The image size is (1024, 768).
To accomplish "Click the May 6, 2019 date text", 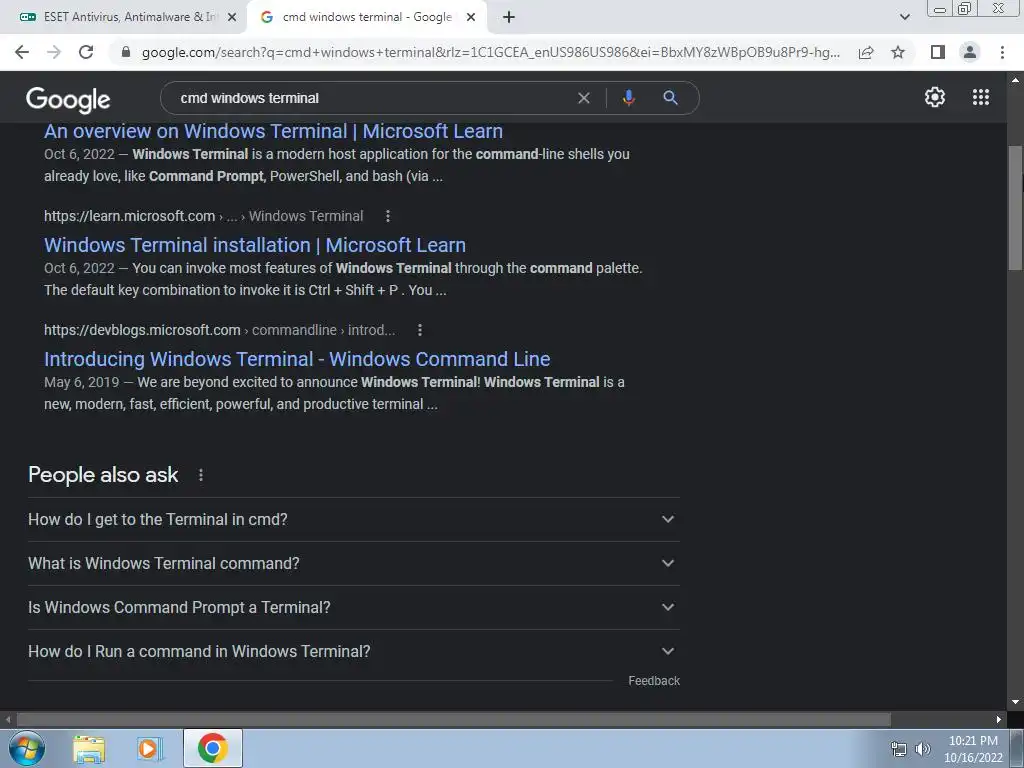I will [x=82, y=382].
